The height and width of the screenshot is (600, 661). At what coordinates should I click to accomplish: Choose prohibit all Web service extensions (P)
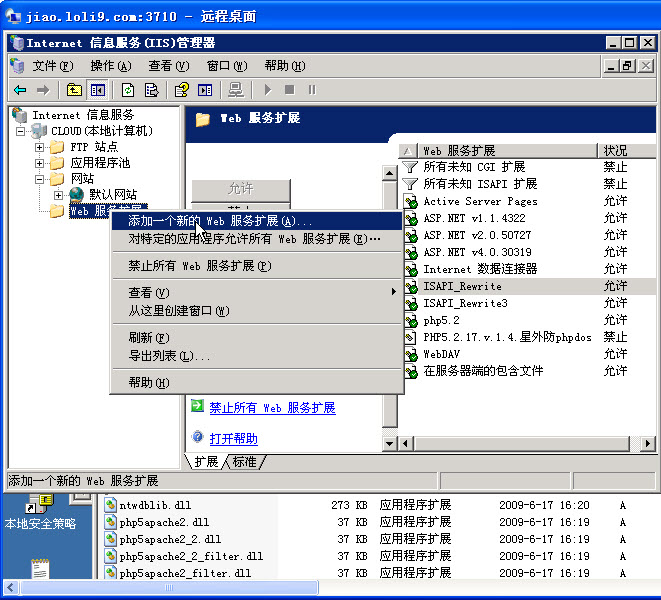(x=257, y=266)
